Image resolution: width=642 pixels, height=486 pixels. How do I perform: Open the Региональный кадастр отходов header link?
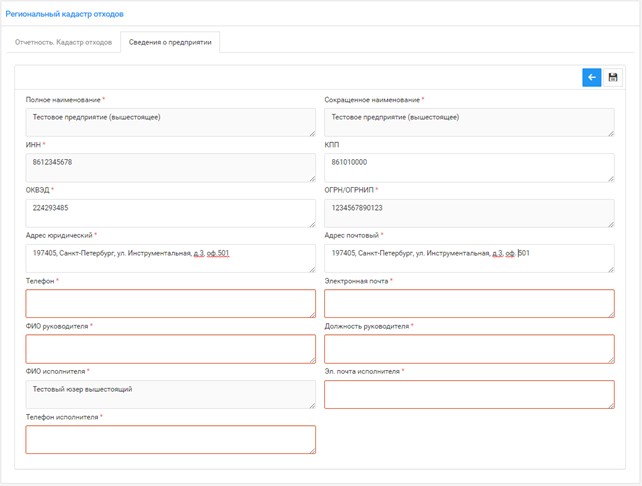(x=65, y=14)
